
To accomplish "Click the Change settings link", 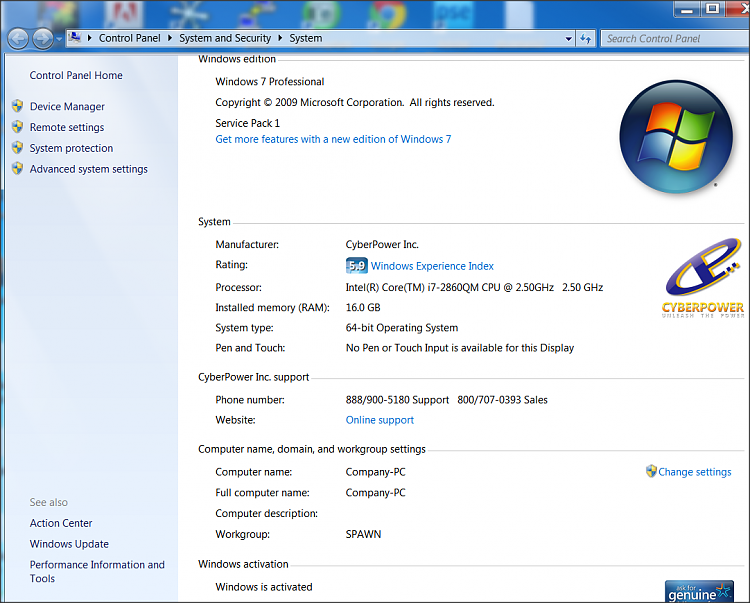I will pyautogui.click(x=695, y=472).
